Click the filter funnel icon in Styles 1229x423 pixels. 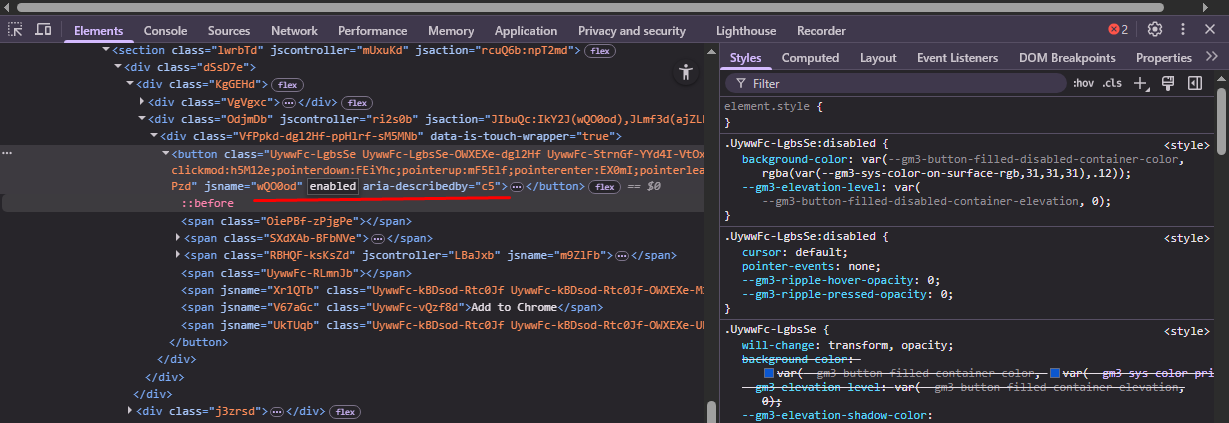(741, 84)
